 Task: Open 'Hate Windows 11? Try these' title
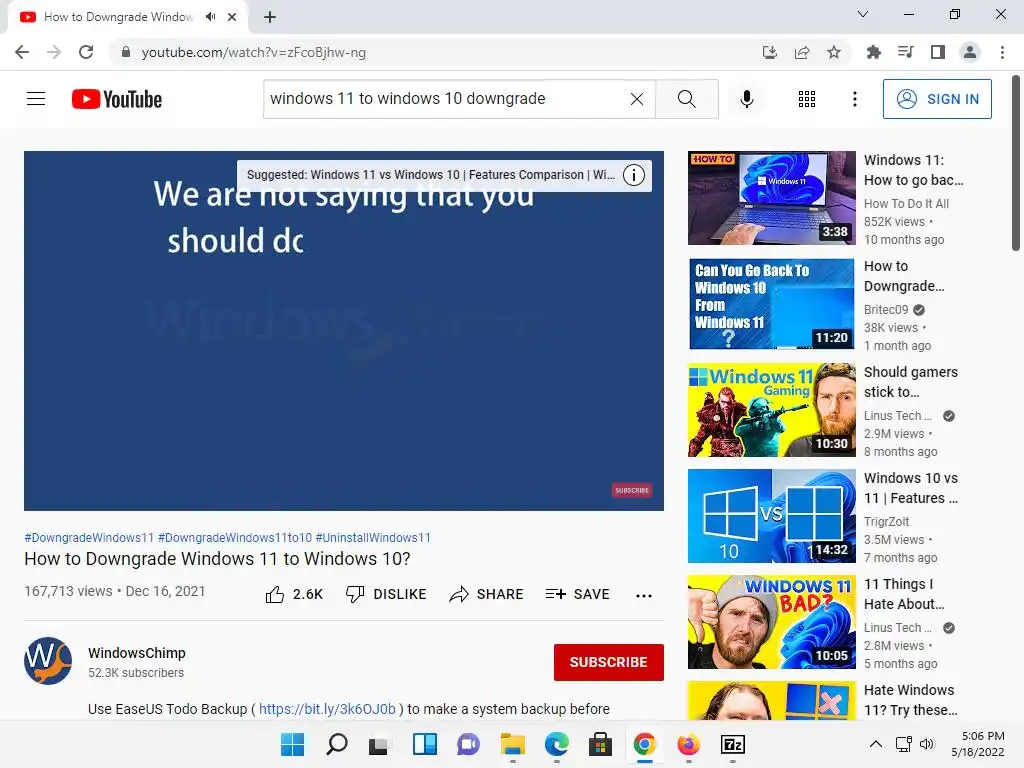(x=911, y=700)
